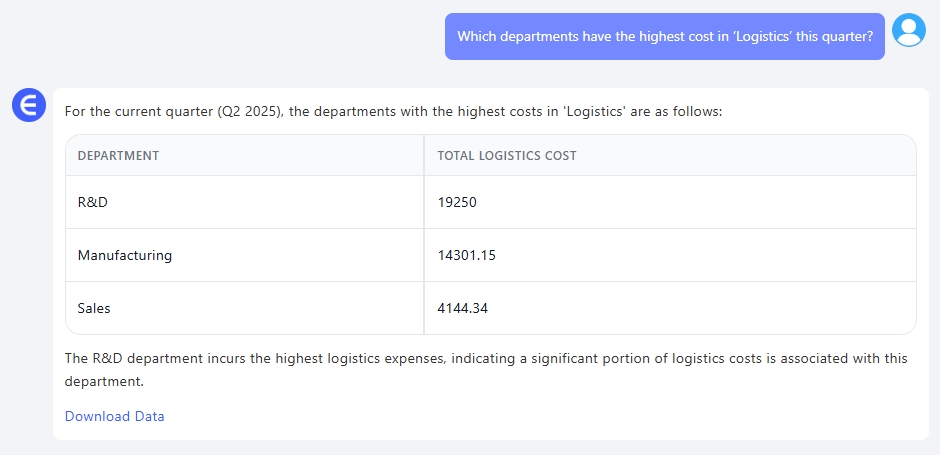Click the Manufacturing department cell

coord(124,255)
